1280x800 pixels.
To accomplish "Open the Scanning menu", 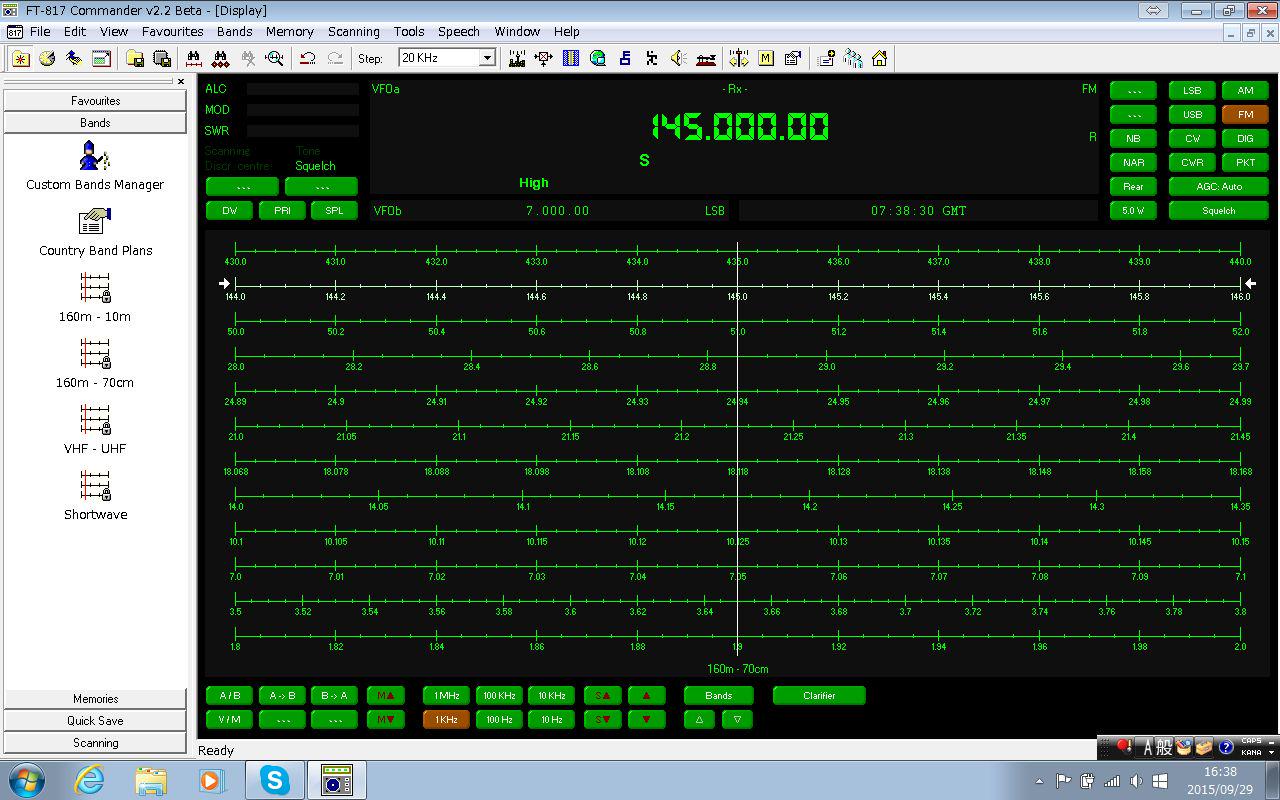I will (x=353, y=31).
